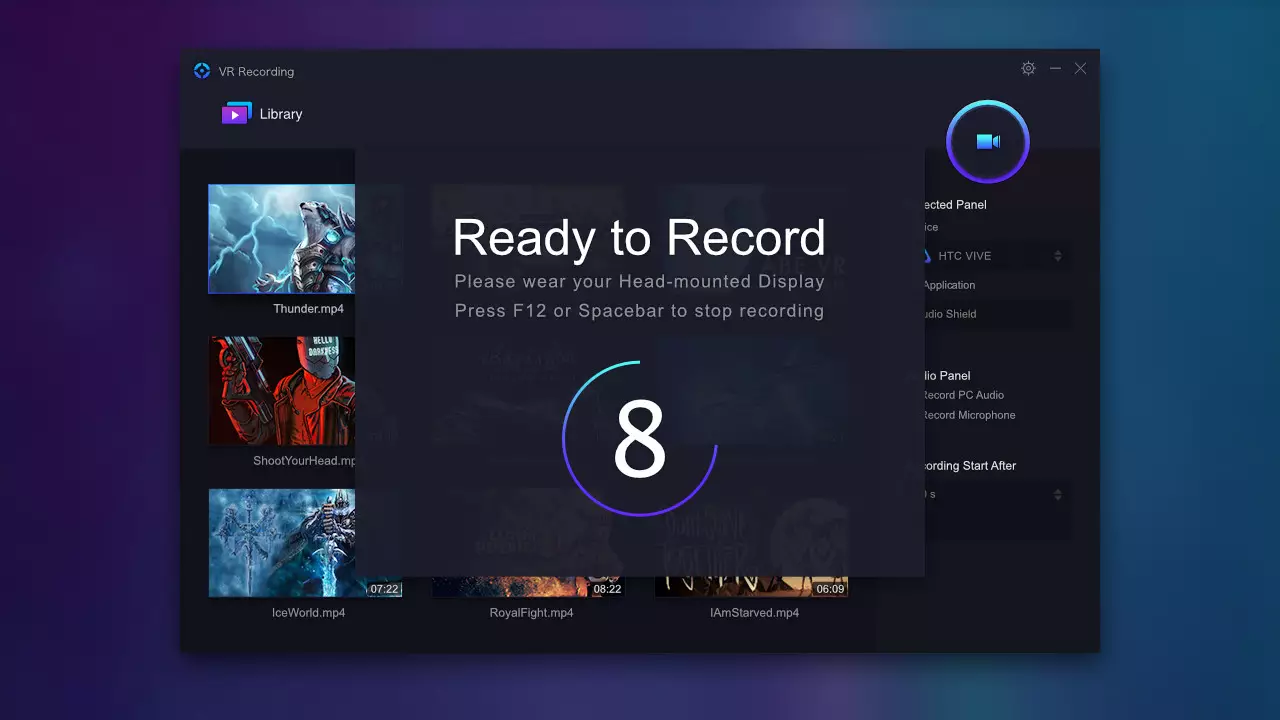Image resolution: width=1280 pixels, height=720 pixels.
Task: Click the Thunder.mp4 file name
Action: coord(308,309)
